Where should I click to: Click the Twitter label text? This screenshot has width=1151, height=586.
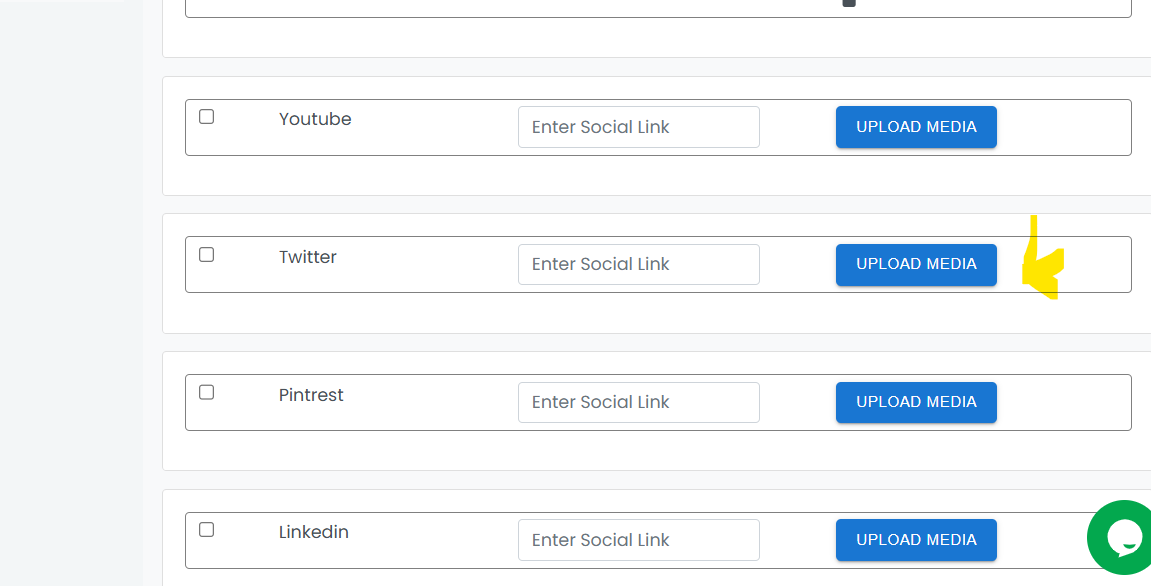pyautogui.click(x=308, y=257)
